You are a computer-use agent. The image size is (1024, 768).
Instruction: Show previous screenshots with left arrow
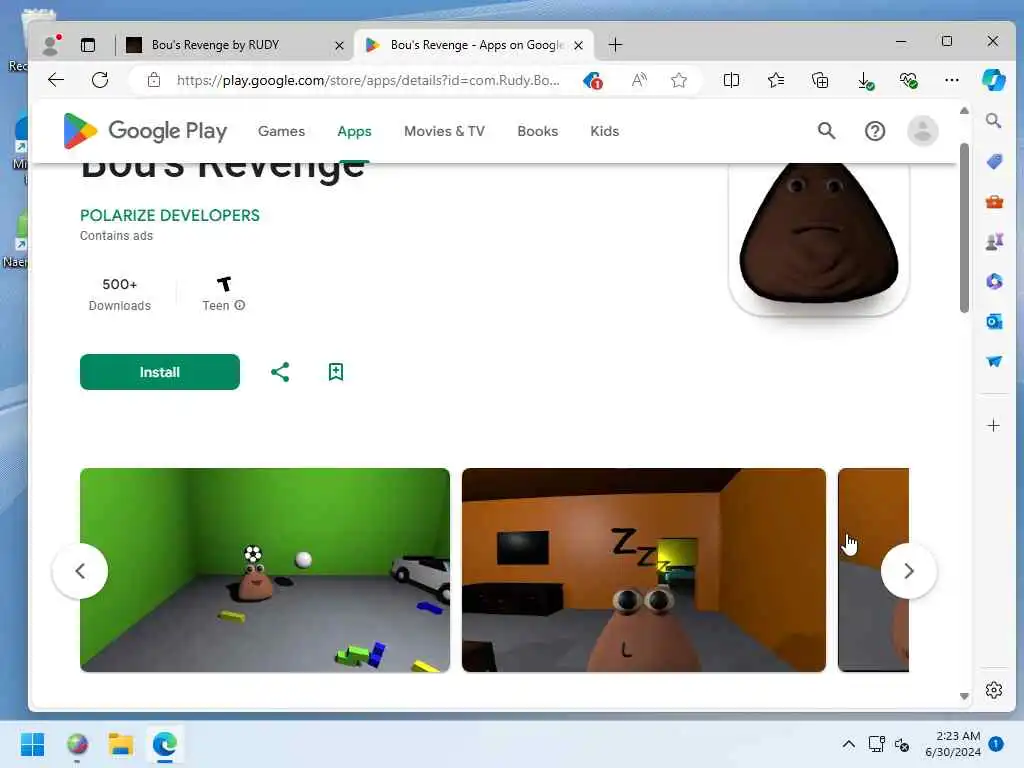tap(80, 571)
